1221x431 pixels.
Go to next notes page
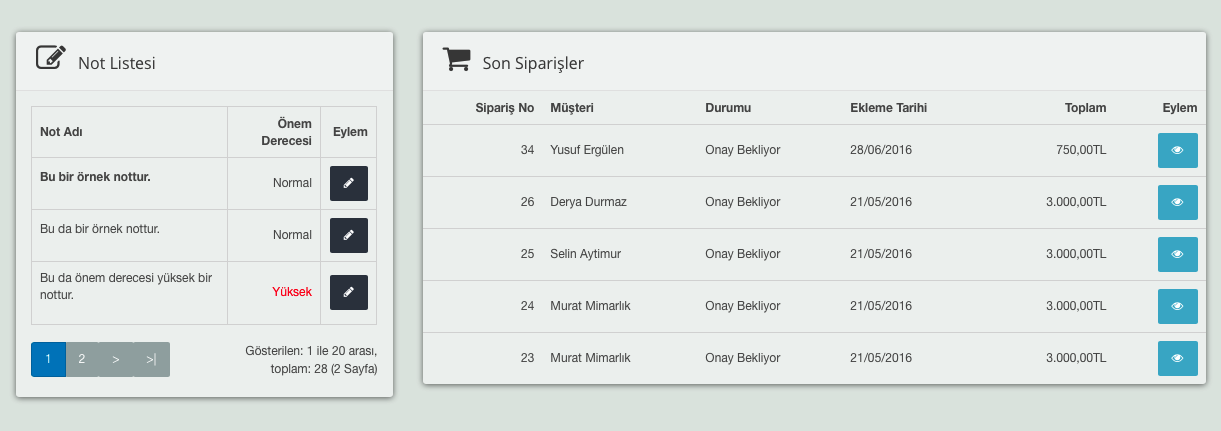click(116, 359)
